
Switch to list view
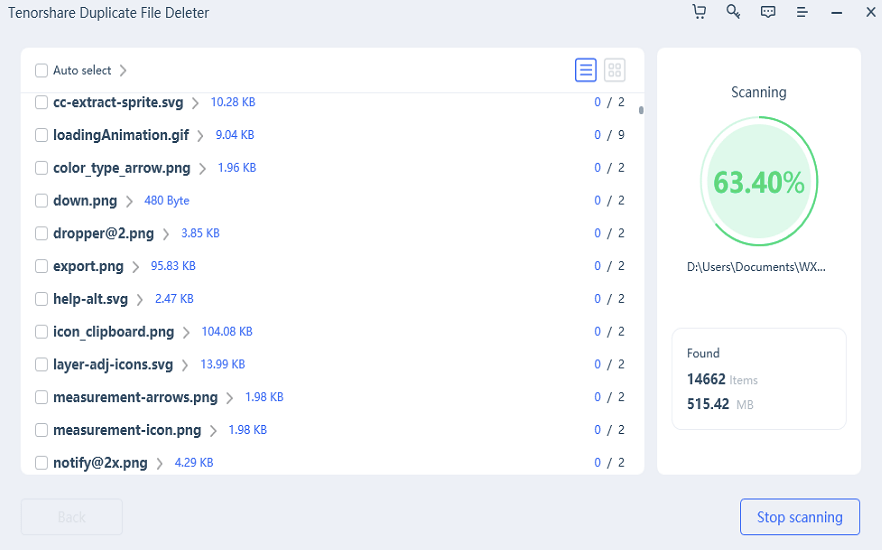coord(586,70)
